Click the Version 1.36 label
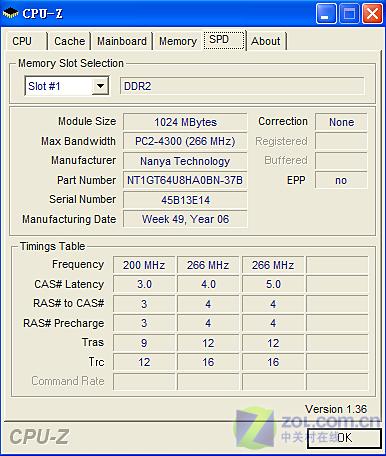The height and width of the screenshot is (456, 386). pos(336,409)
